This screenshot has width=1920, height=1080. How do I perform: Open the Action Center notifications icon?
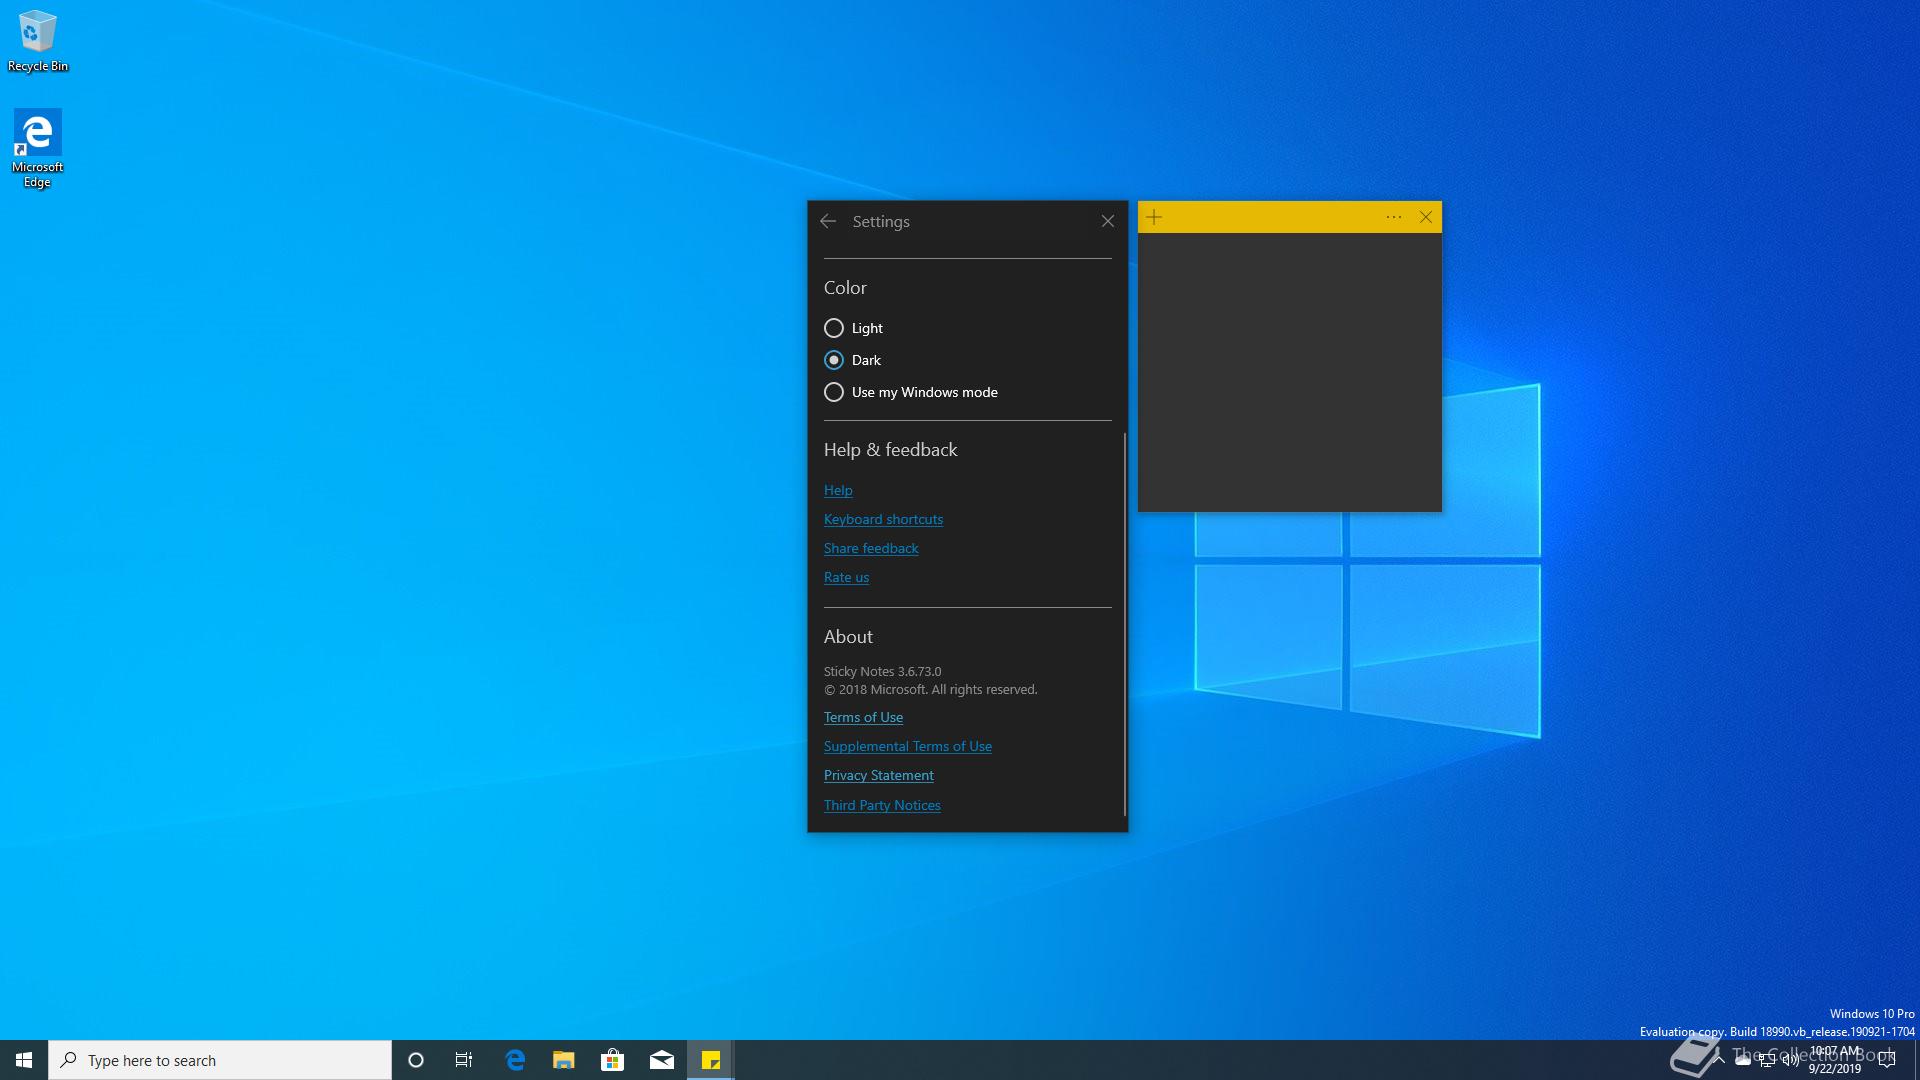coord(1887,1061)
